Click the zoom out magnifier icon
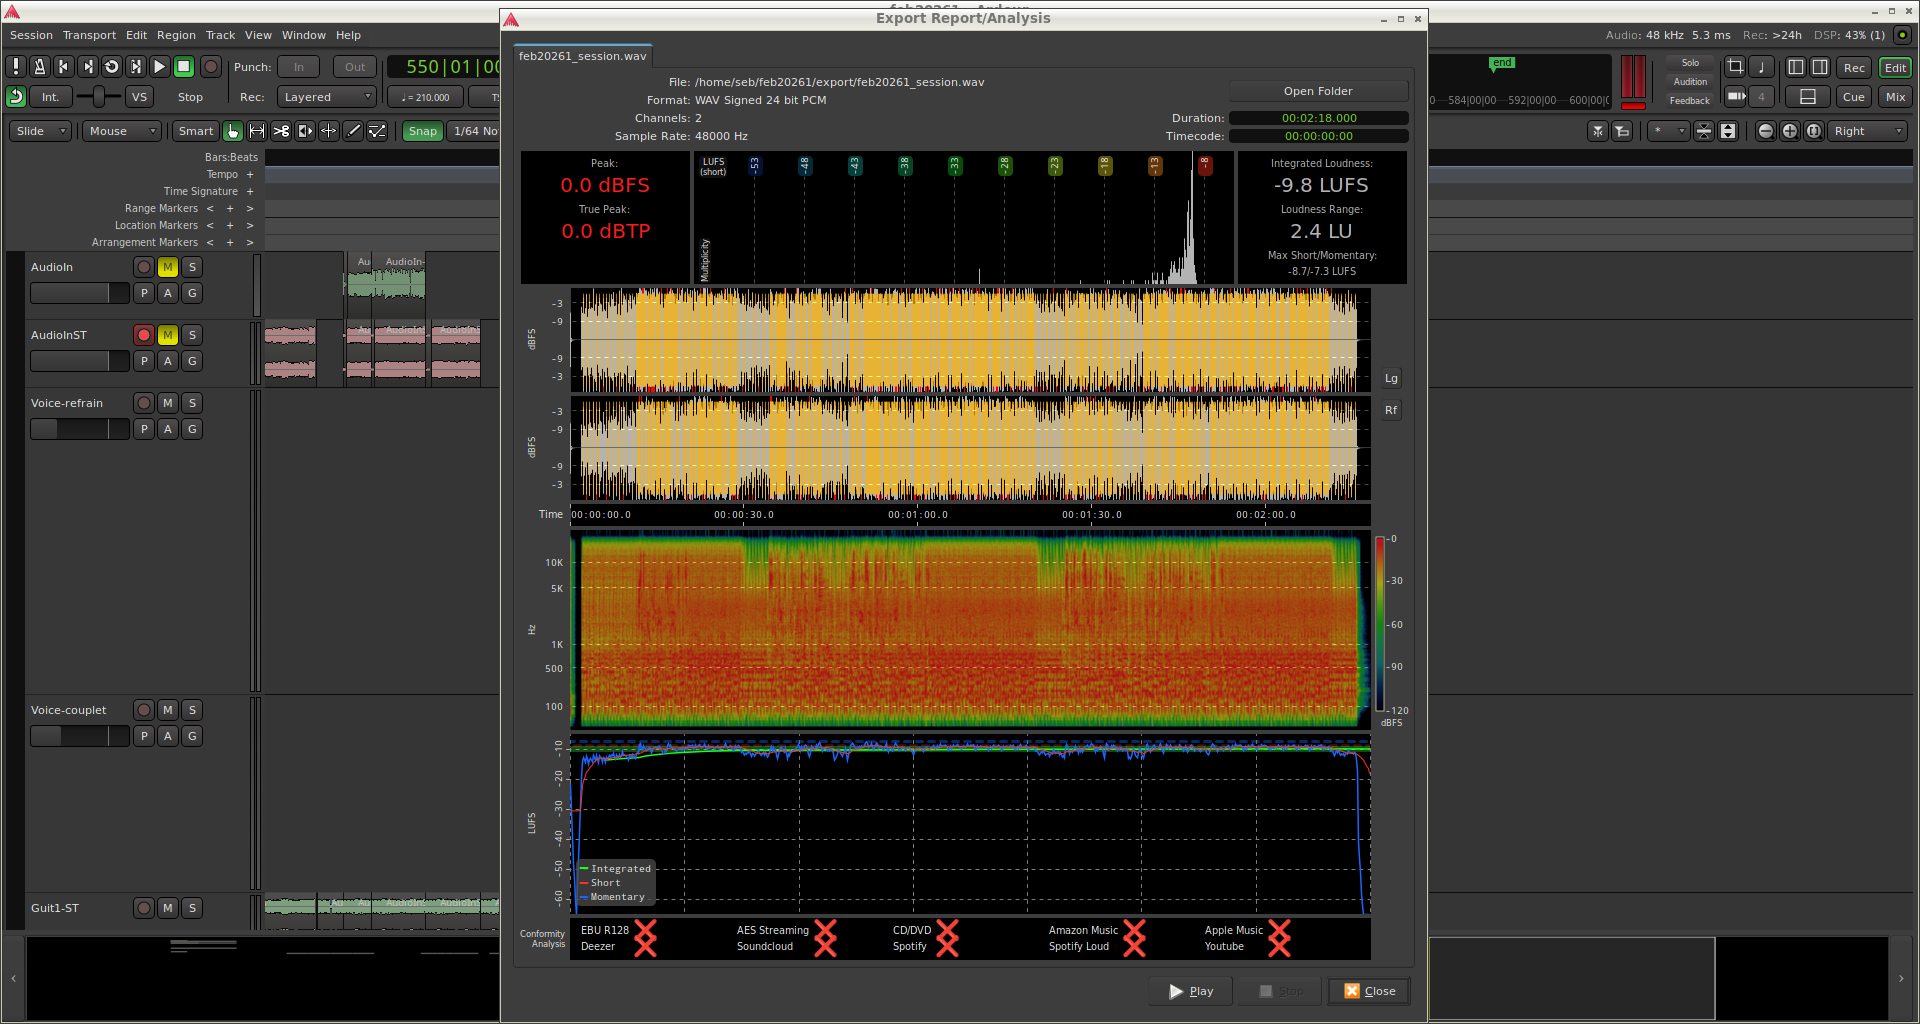 [1765, 131]
